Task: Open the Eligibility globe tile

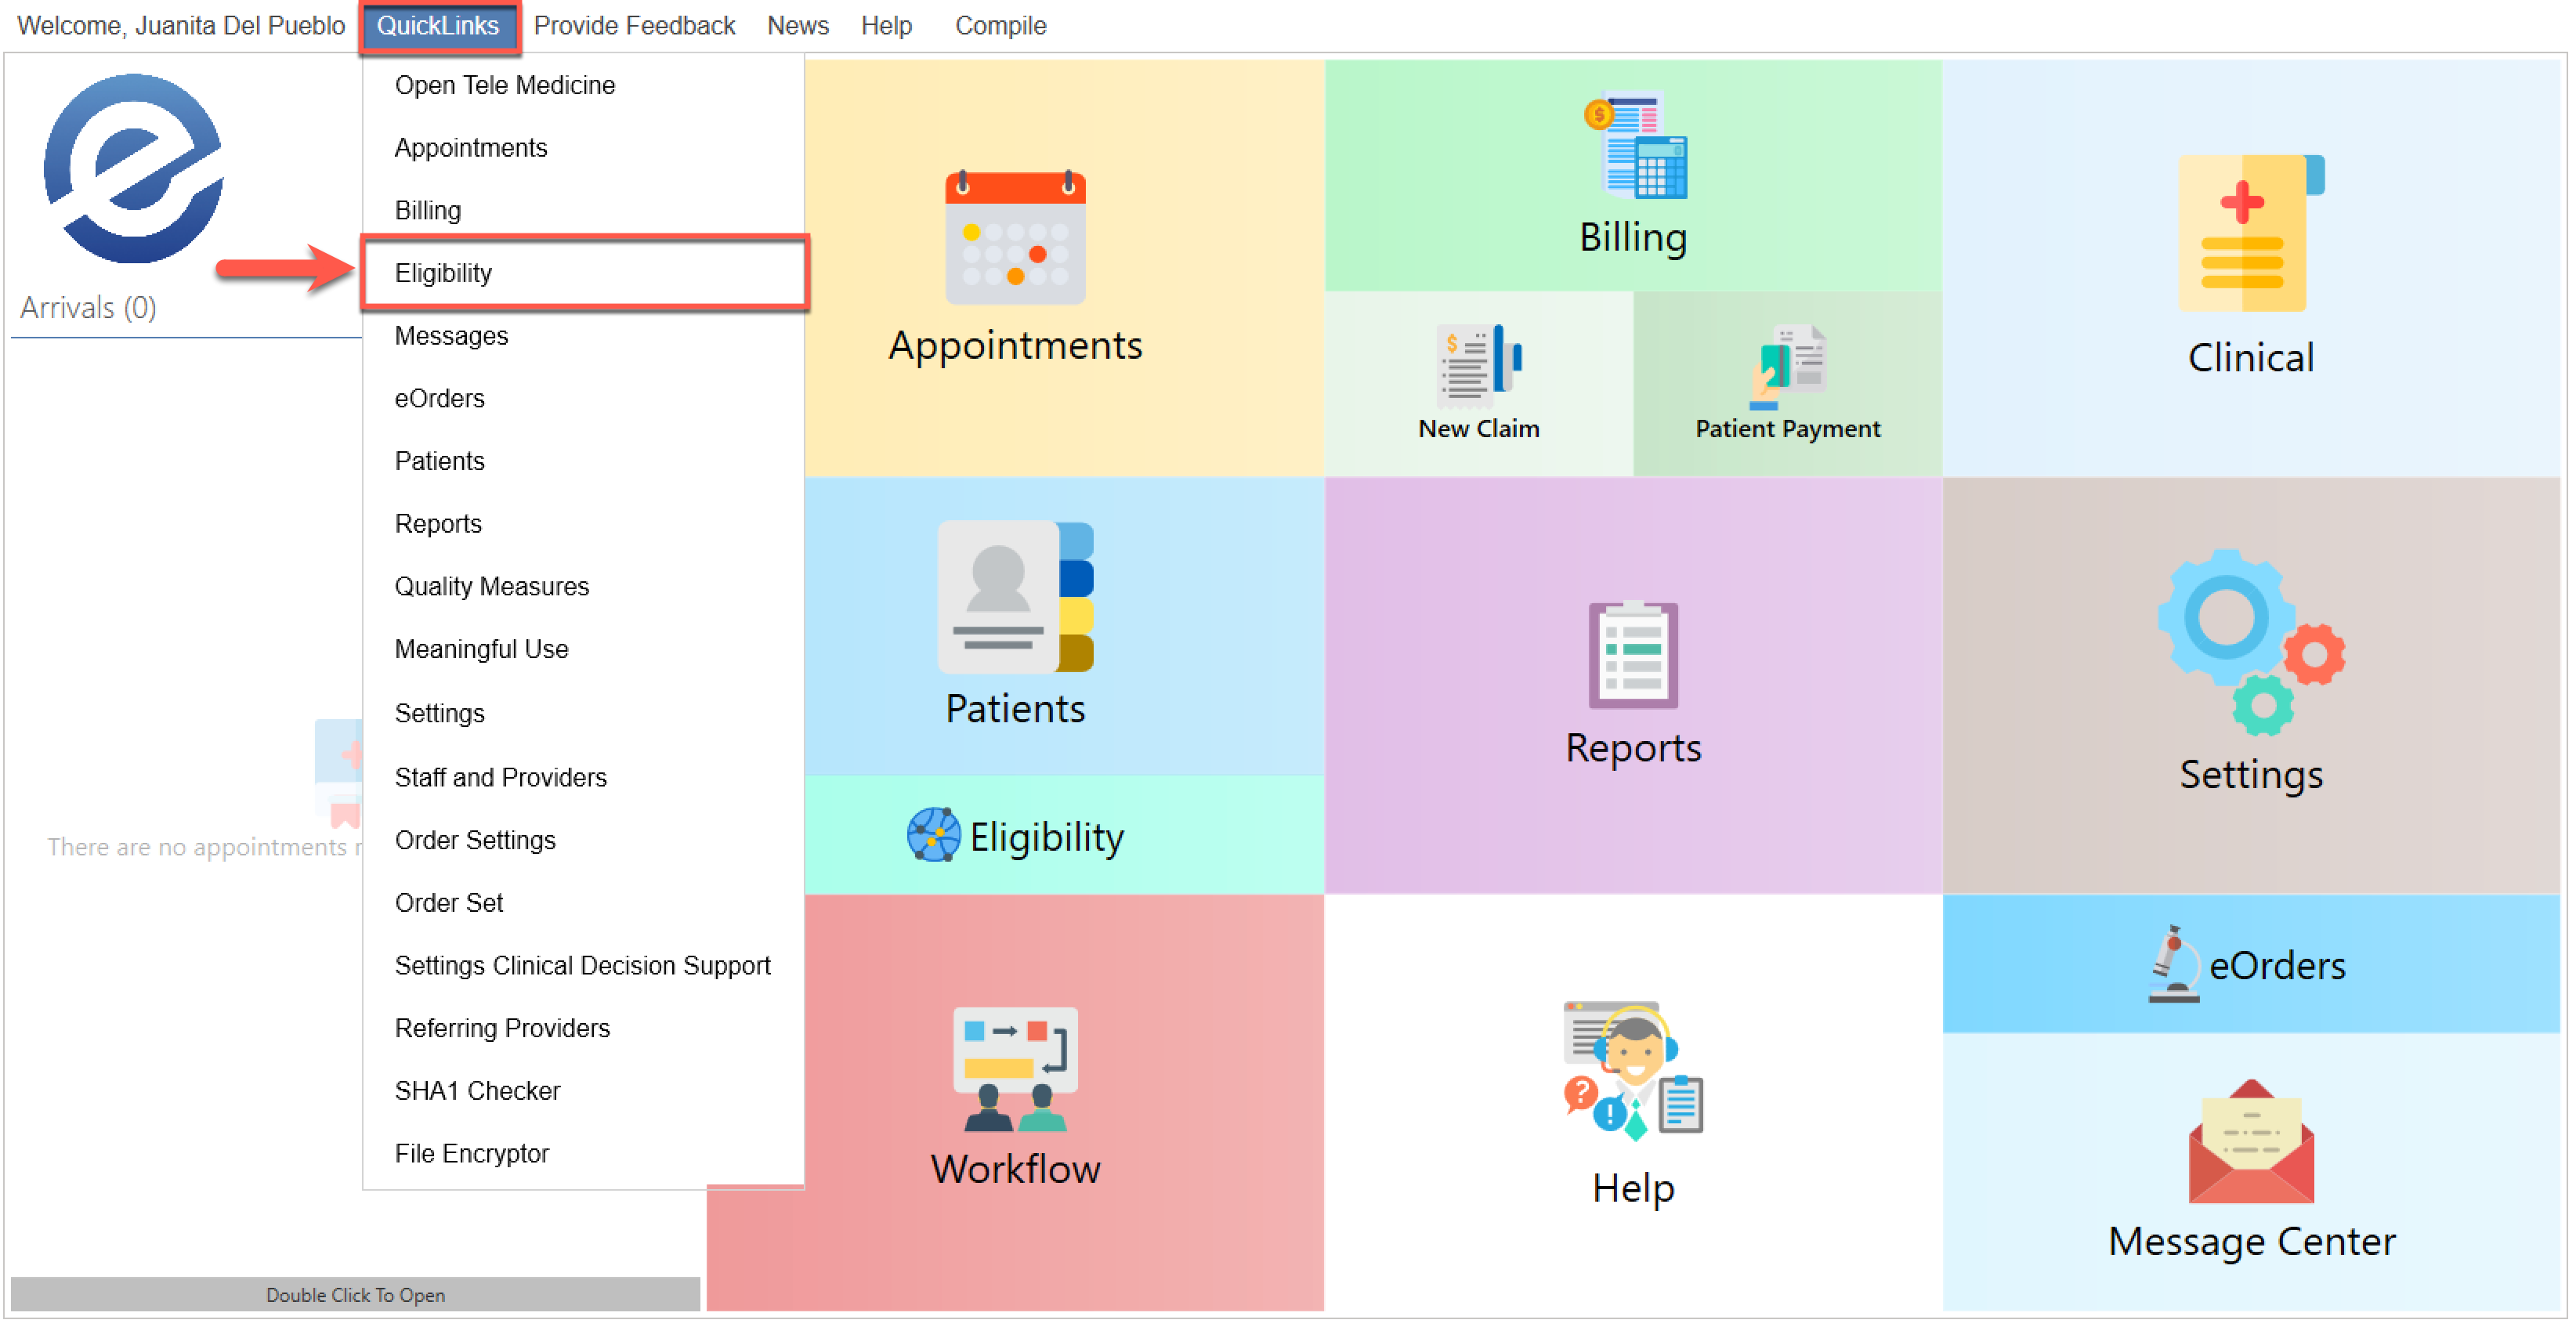Action: coord(1014,836)
